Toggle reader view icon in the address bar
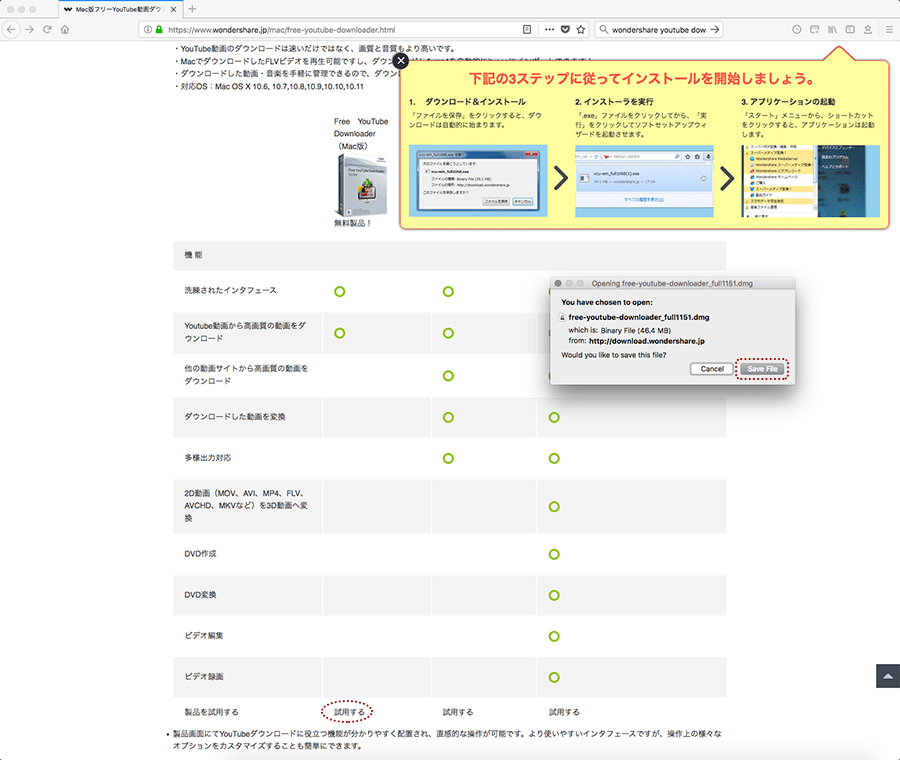 (527, 29)
